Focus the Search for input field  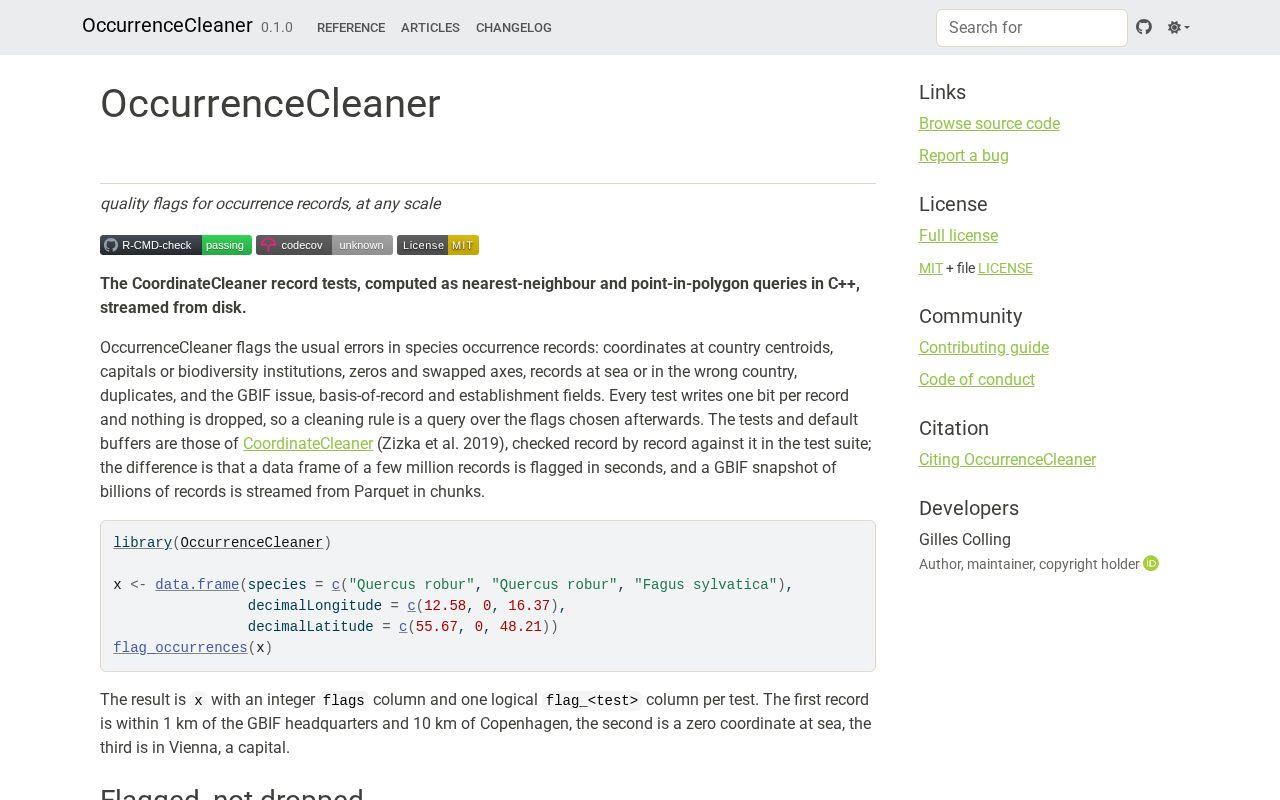(1032, 28)
